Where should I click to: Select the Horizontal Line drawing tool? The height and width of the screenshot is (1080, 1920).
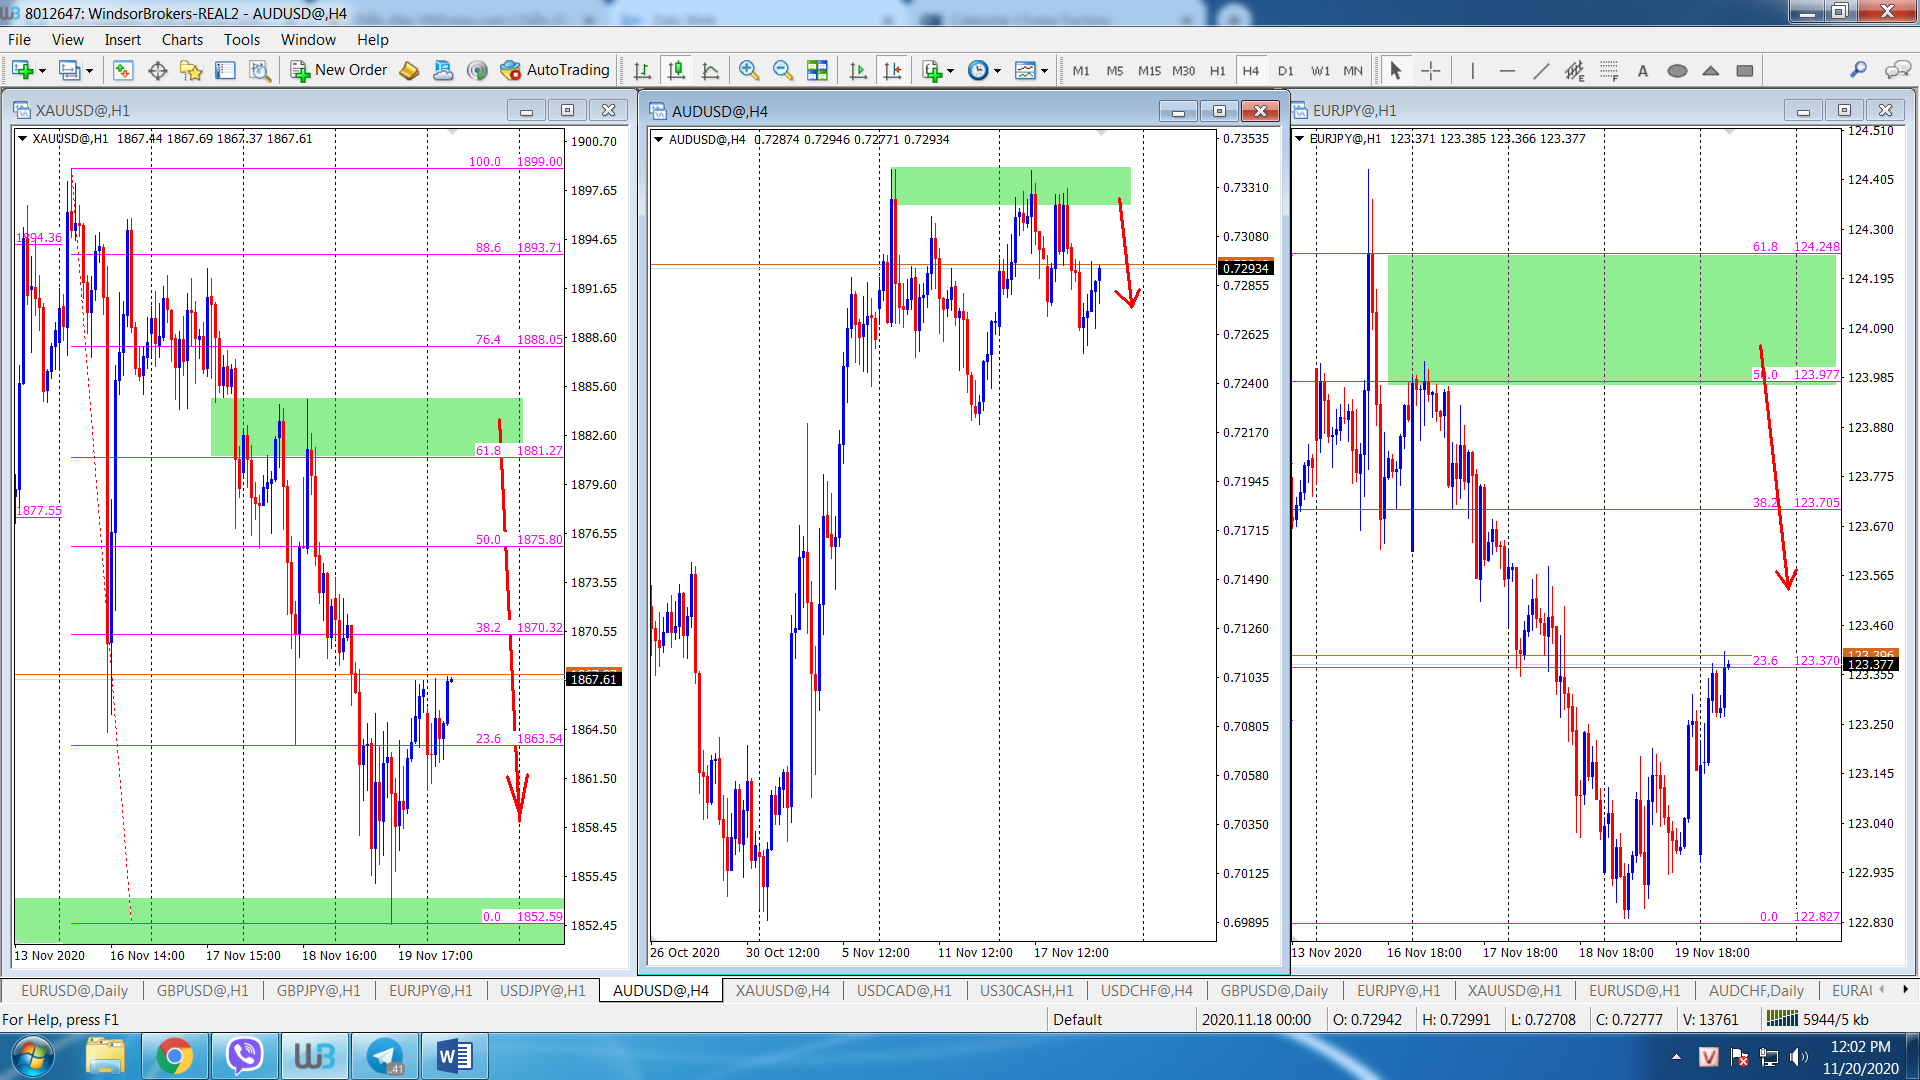[1507, 70]
